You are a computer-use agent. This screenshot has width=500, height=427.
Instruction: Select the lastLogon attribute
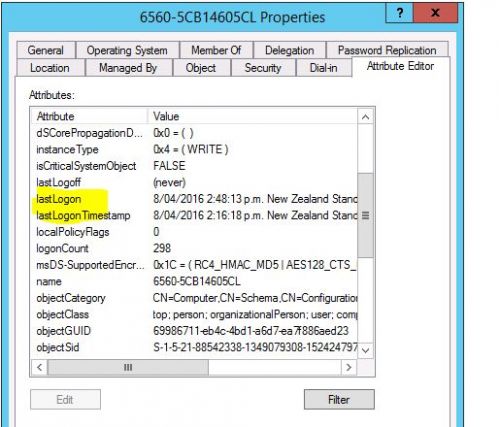point(195,199)
